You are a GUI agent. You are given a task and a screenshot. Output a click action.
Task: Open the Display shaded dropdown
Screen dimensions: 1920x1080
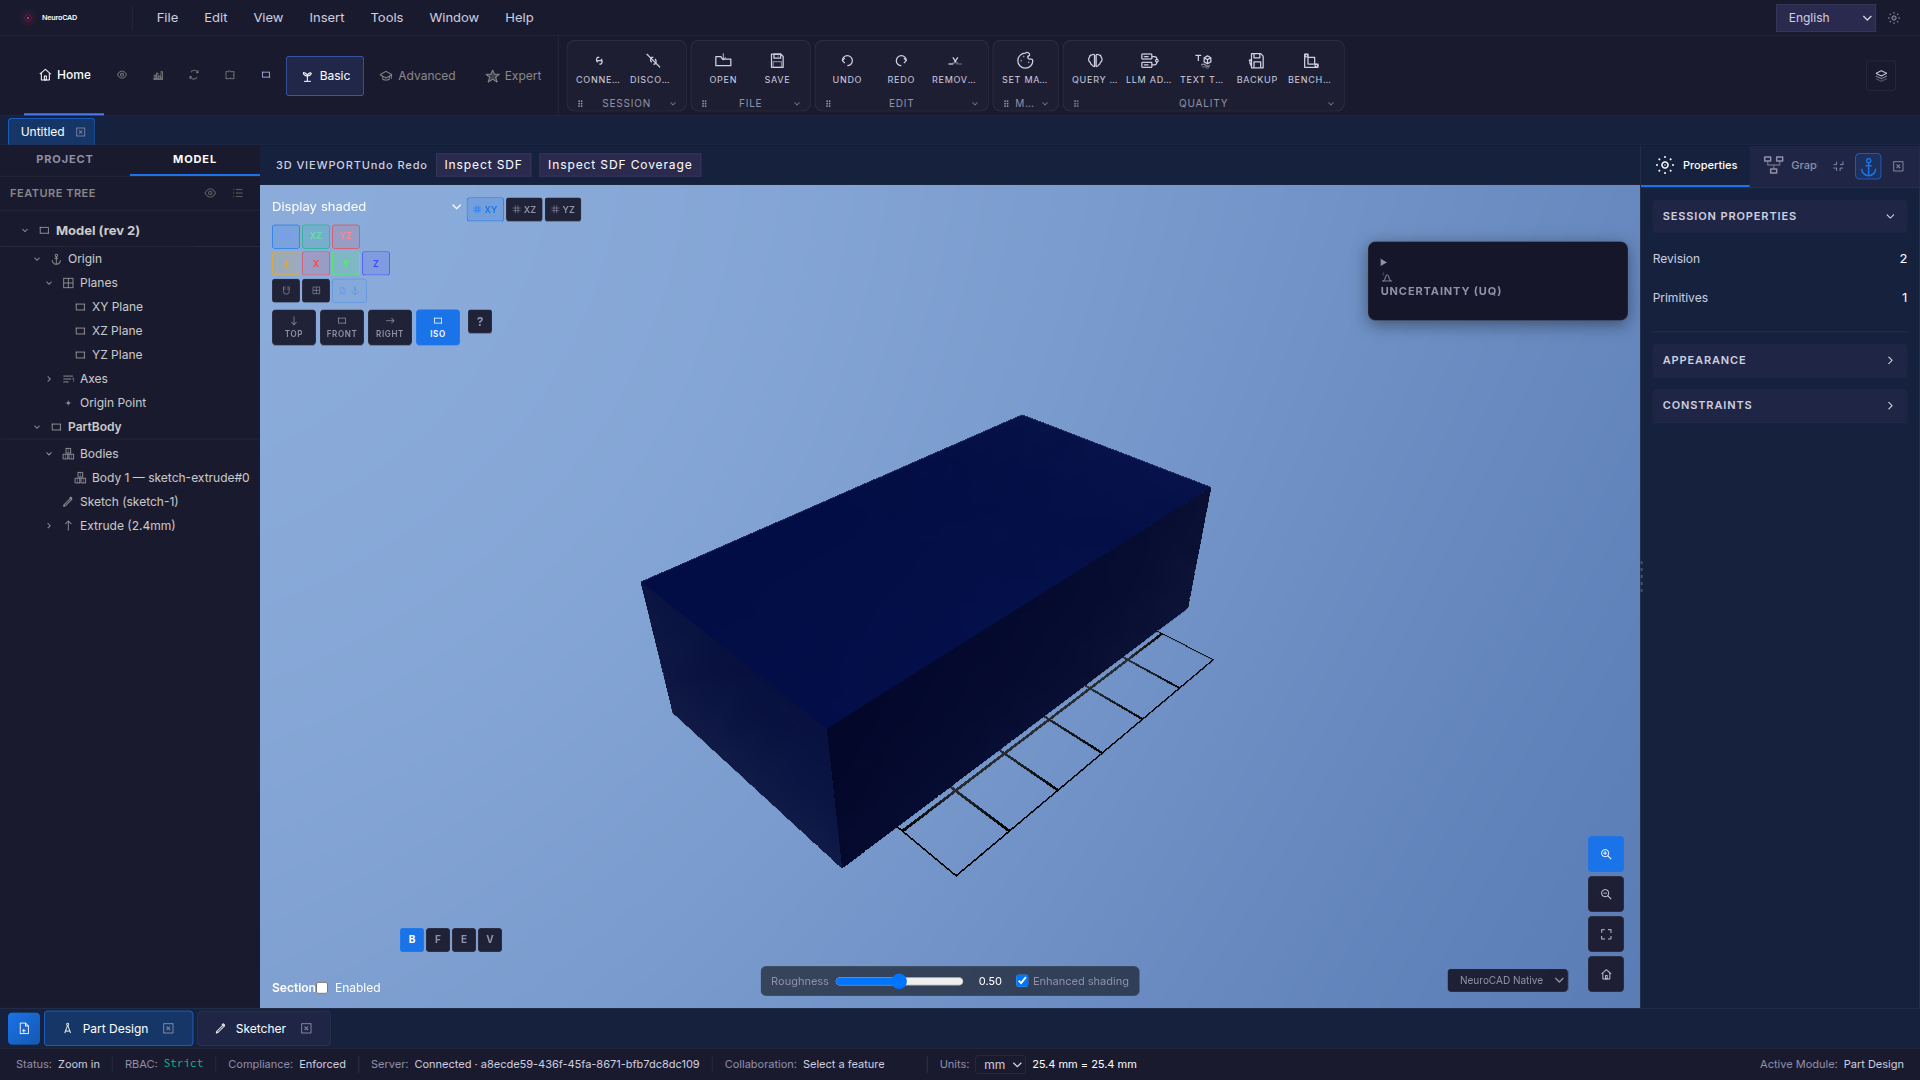tap(366, 207)
